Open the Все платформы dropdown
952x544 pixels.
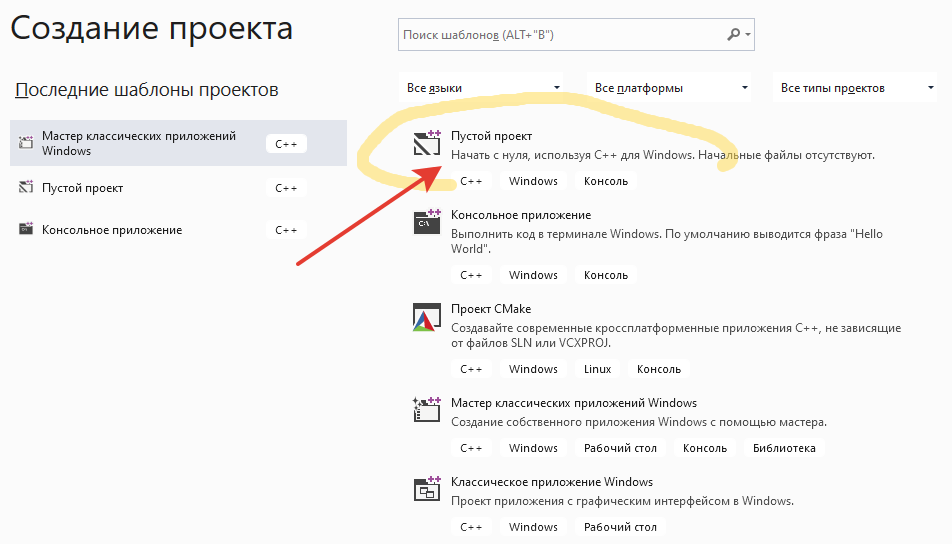pos(669,88)
